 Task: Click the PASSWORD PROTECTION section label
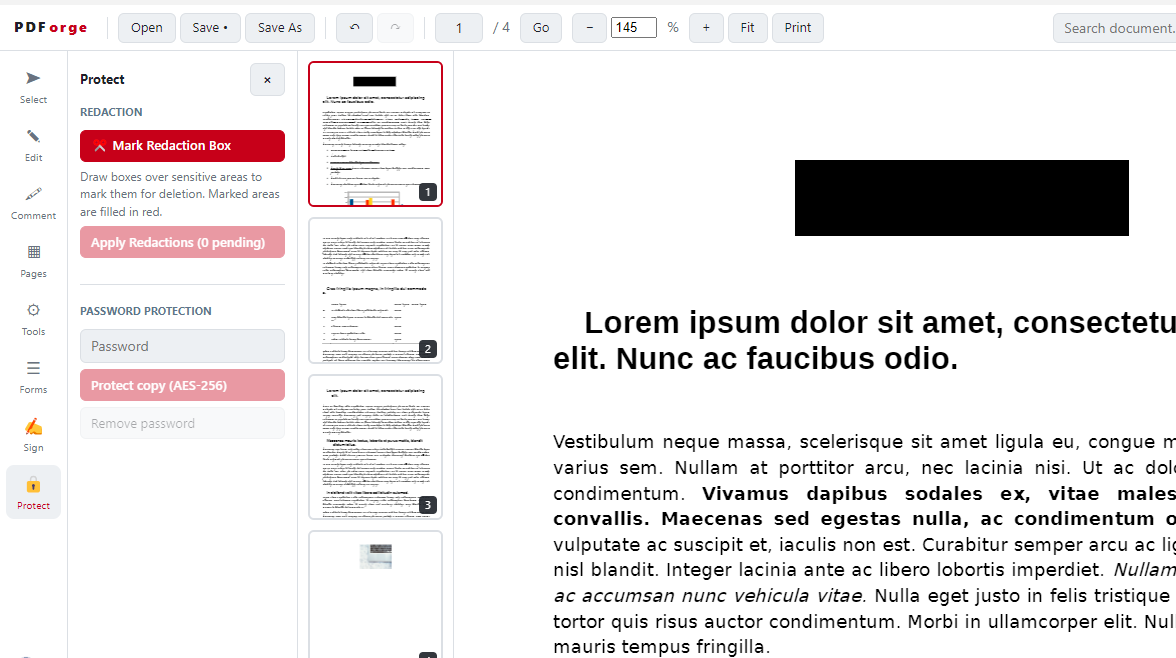pos(146,311)
